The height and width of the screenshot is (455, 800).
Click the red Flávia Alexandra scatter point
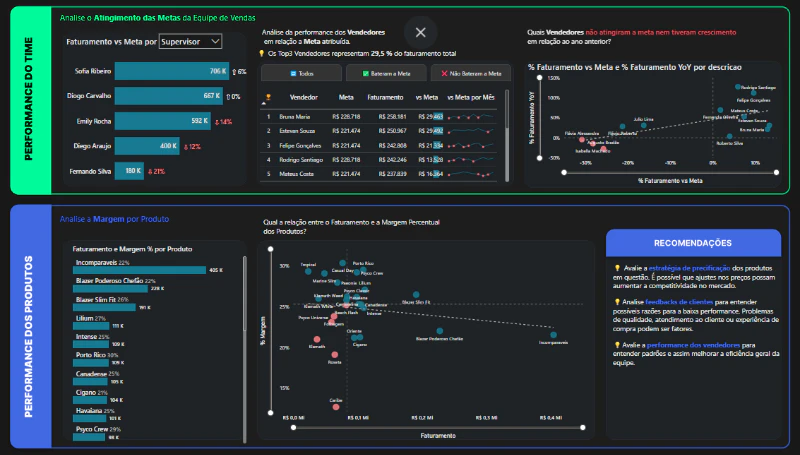[582, 139]
